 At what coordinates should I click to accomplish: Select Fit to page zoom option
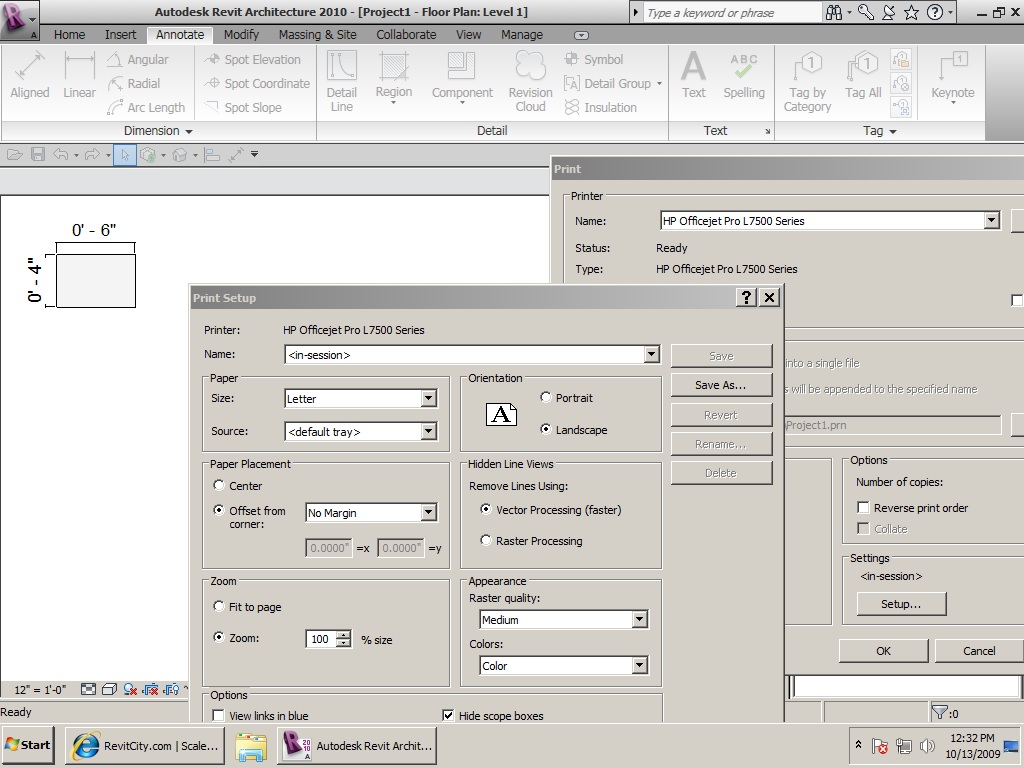pos(219,607)
